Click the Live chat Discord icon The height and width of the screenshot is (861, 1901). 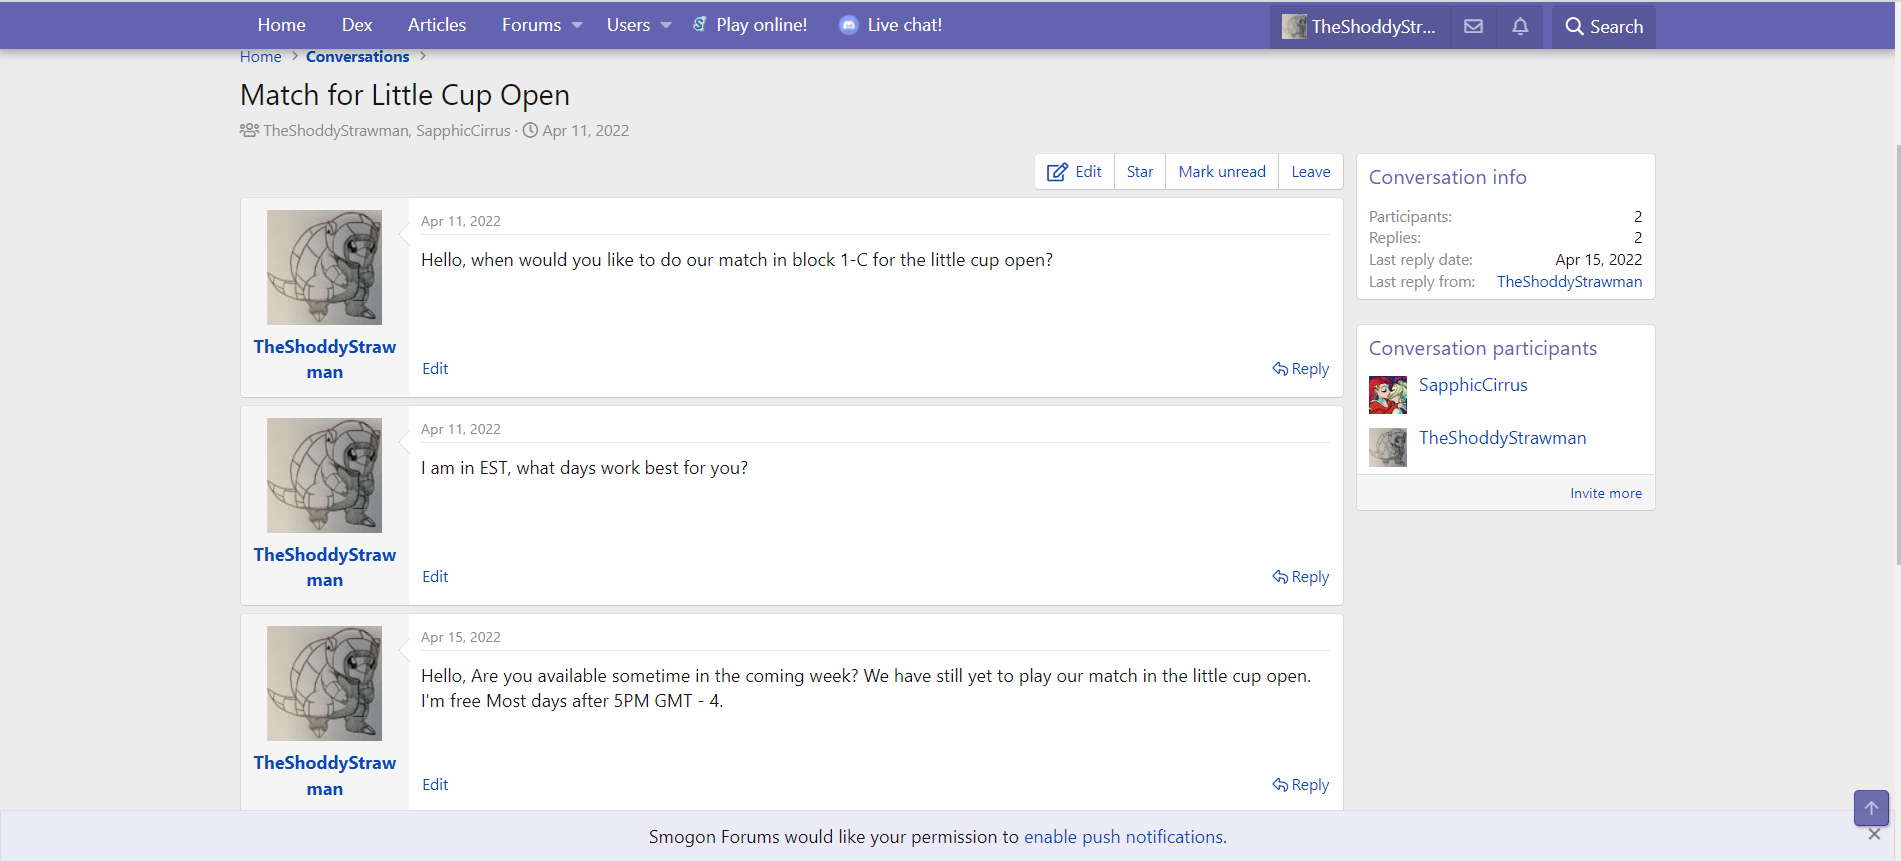[x=848, y=25]
